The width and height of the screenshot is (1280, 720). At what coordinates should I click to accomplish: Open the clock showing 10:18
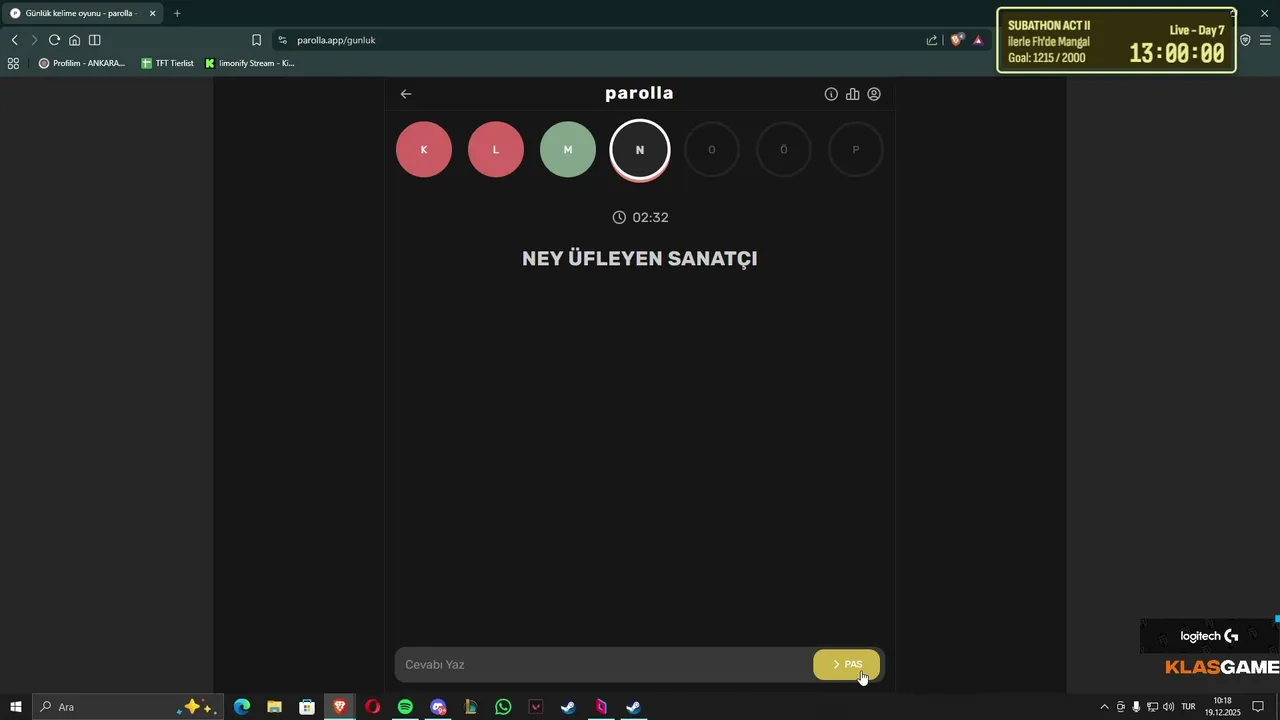1222,707
